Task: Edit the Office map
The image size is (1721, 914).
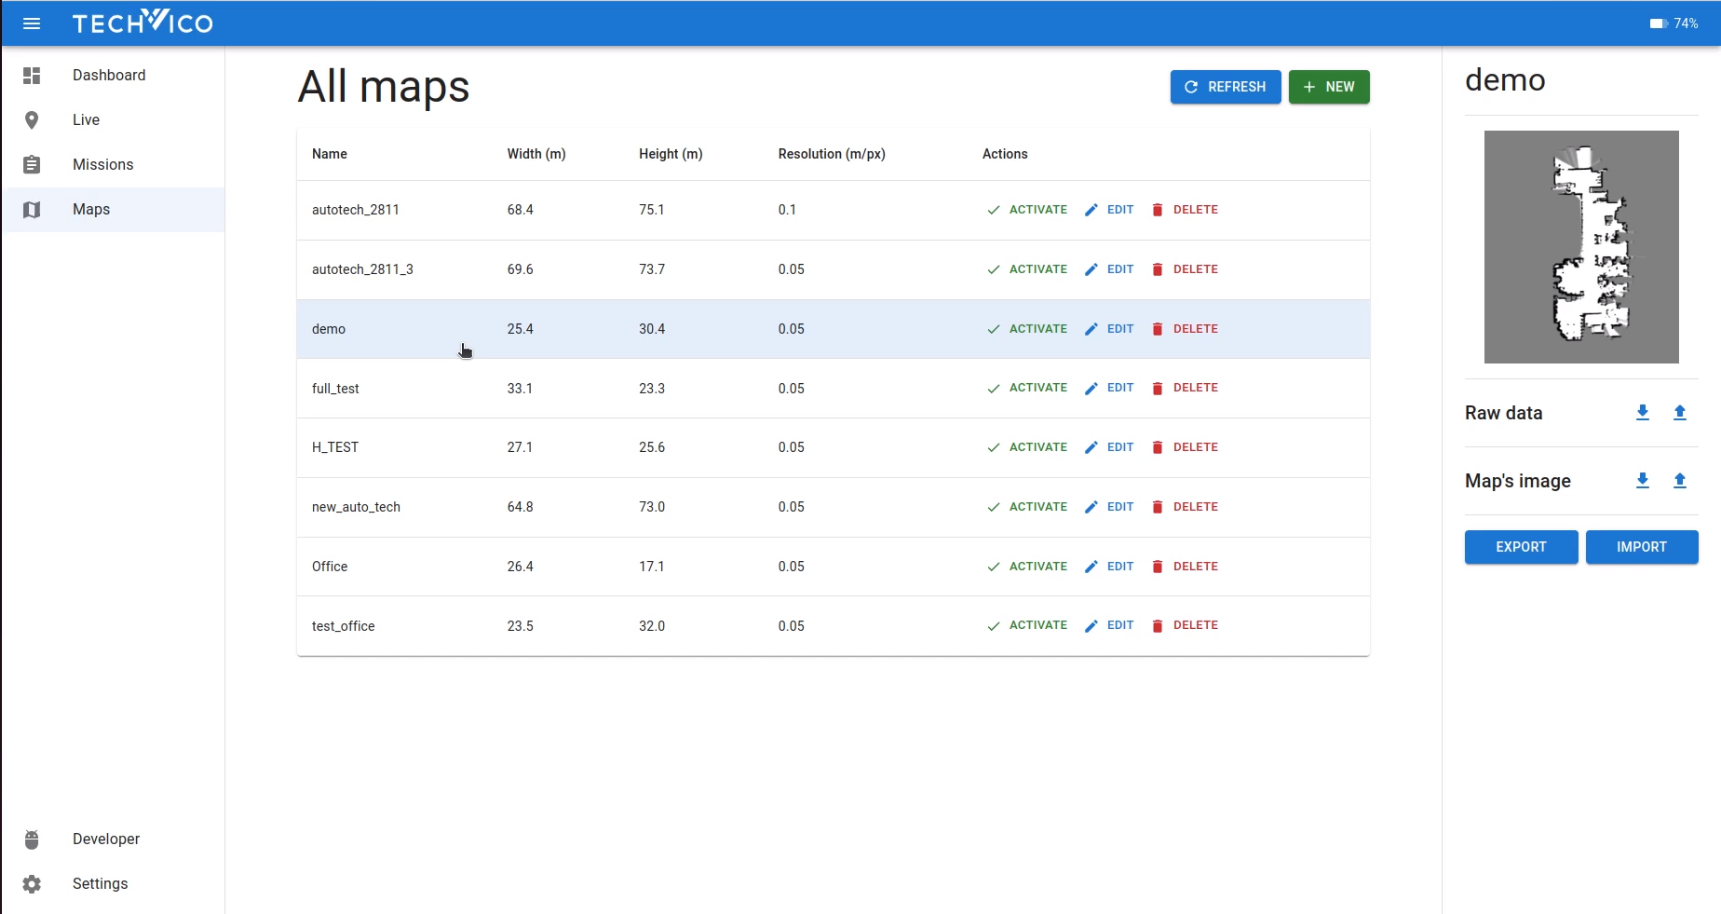Action: tap(1109, 566)
